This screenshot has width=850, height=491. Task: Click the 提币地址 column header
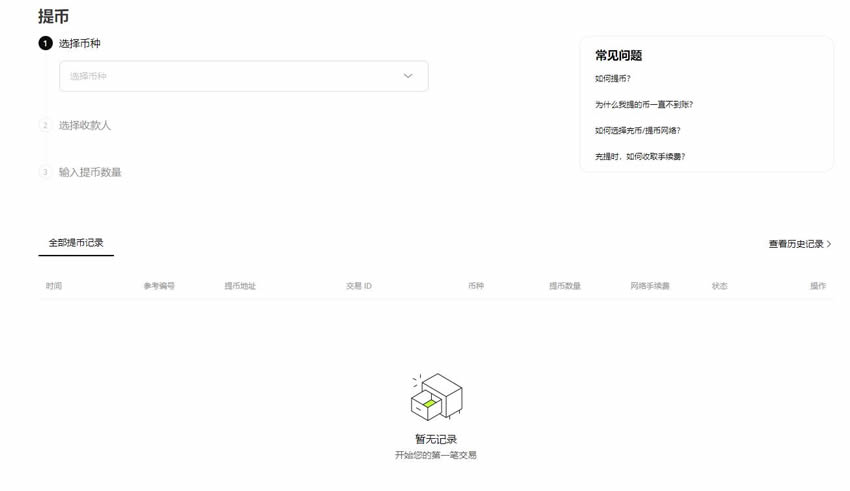(x=240, y=286)
